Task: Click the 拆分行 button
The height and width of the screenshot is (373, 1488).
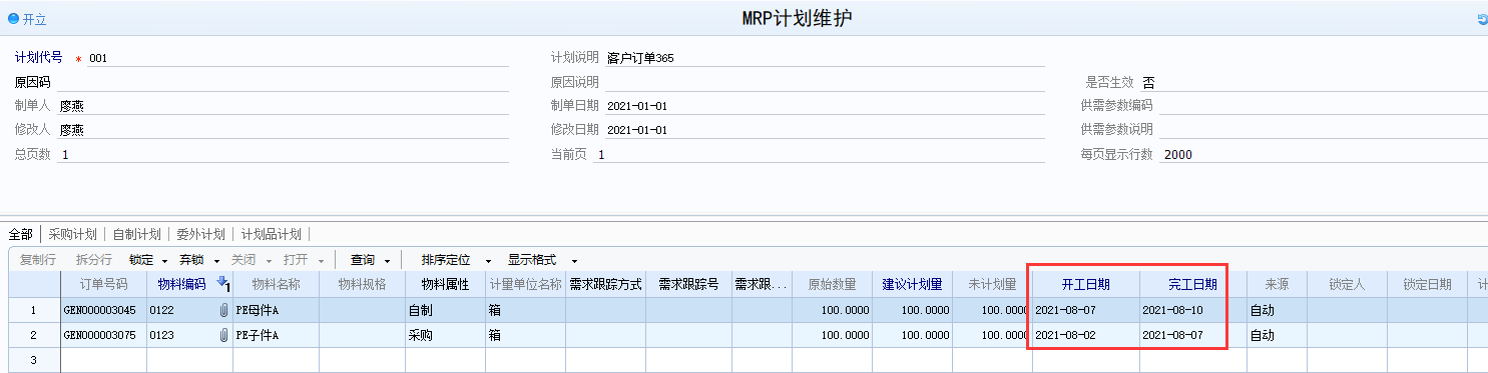Action: coord(94,259)
